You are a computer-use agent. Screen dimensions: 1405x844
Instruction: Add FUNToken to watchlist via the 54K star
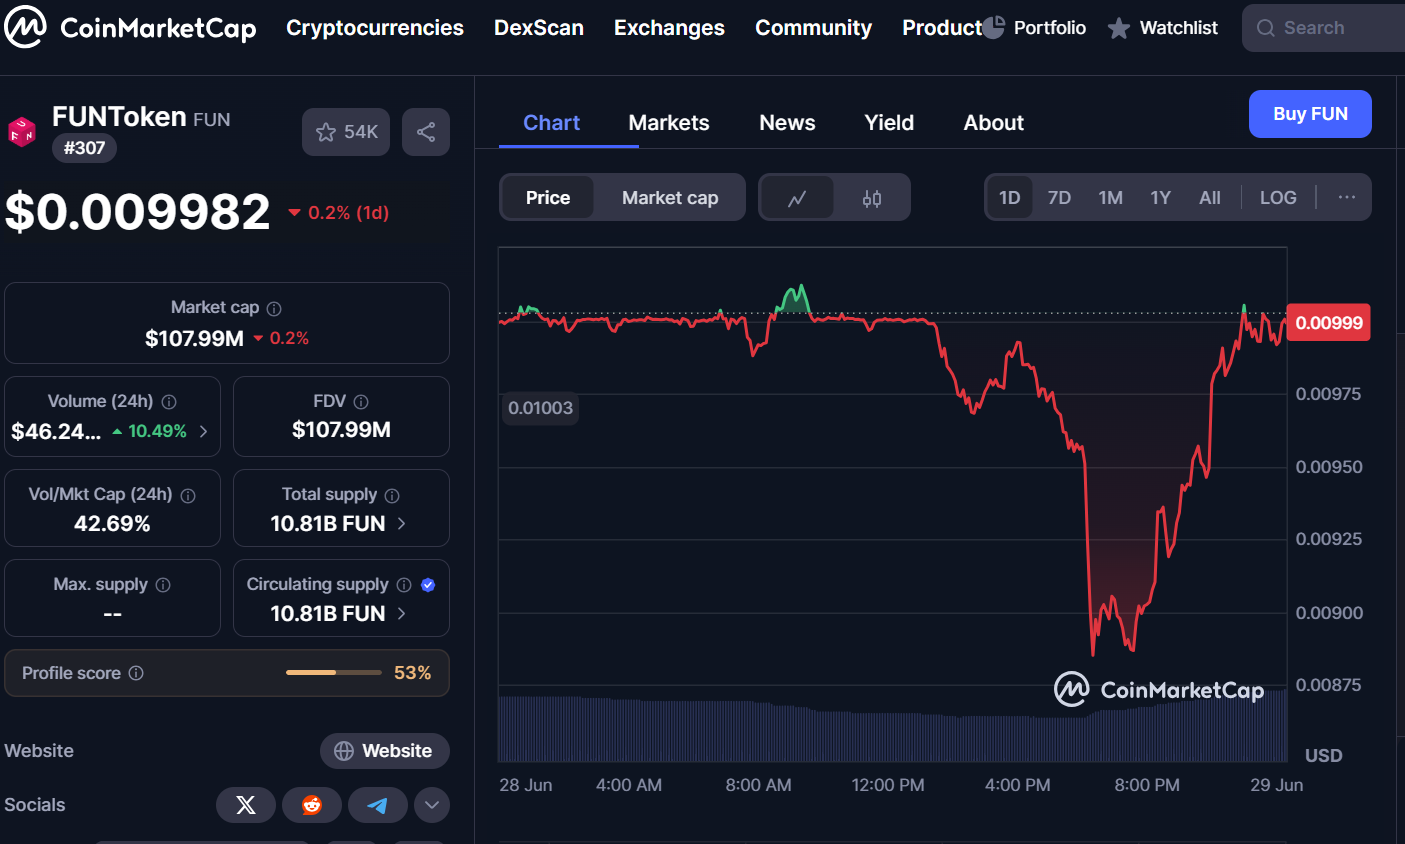(347, 132)
